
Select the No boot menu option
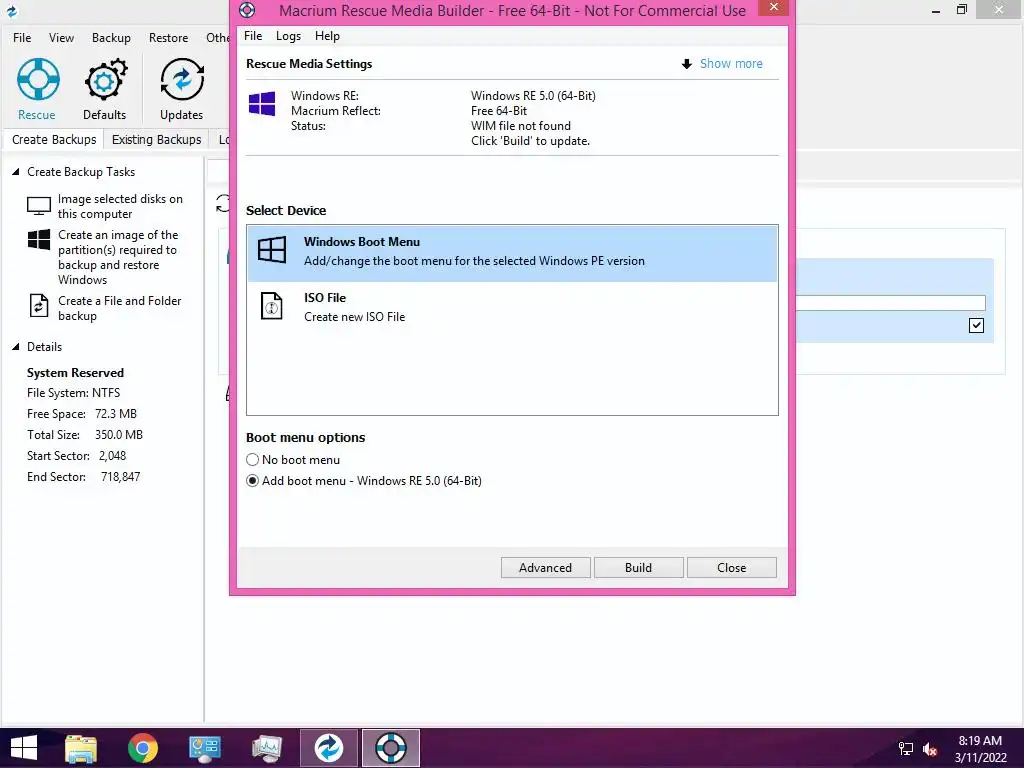pos(293,460)
